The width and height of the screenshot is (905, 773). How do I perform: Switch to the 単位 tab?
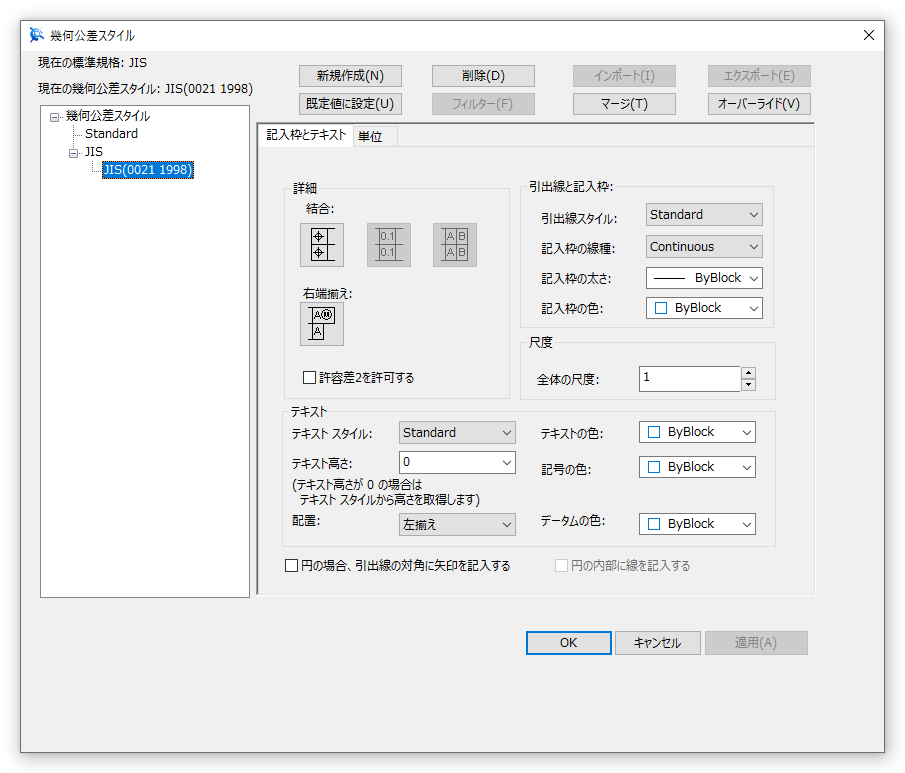click(370, 136)
